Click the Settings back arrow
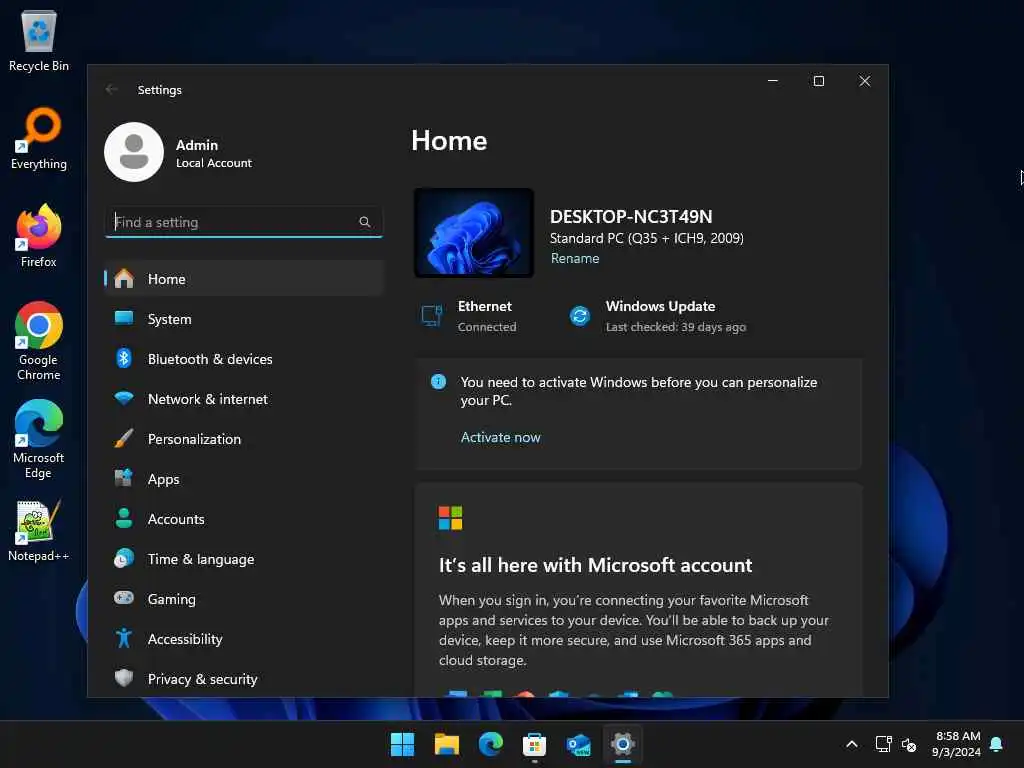1024x768 pixels. coord(112,89)
